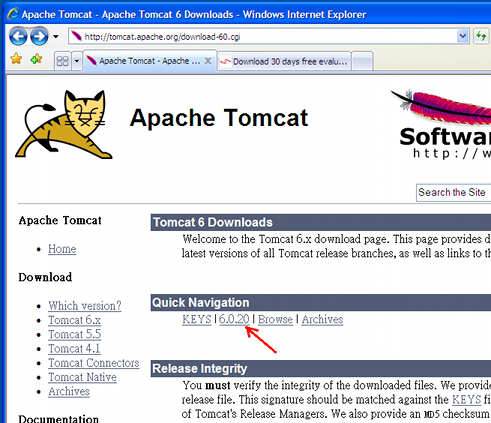
Task: Click the Apache Tomcat page title text
Action: pyautogui.click(x=219, y=118)
